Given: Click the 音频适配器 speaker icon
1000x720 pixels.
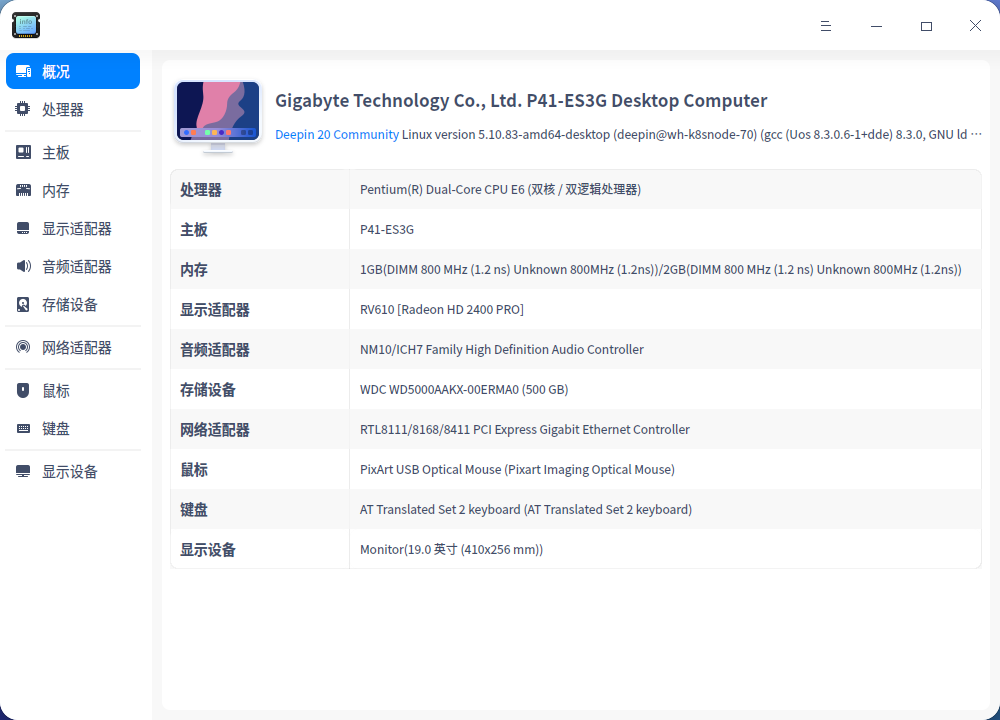Looking at the screenshot, I should tap(22, 266).
